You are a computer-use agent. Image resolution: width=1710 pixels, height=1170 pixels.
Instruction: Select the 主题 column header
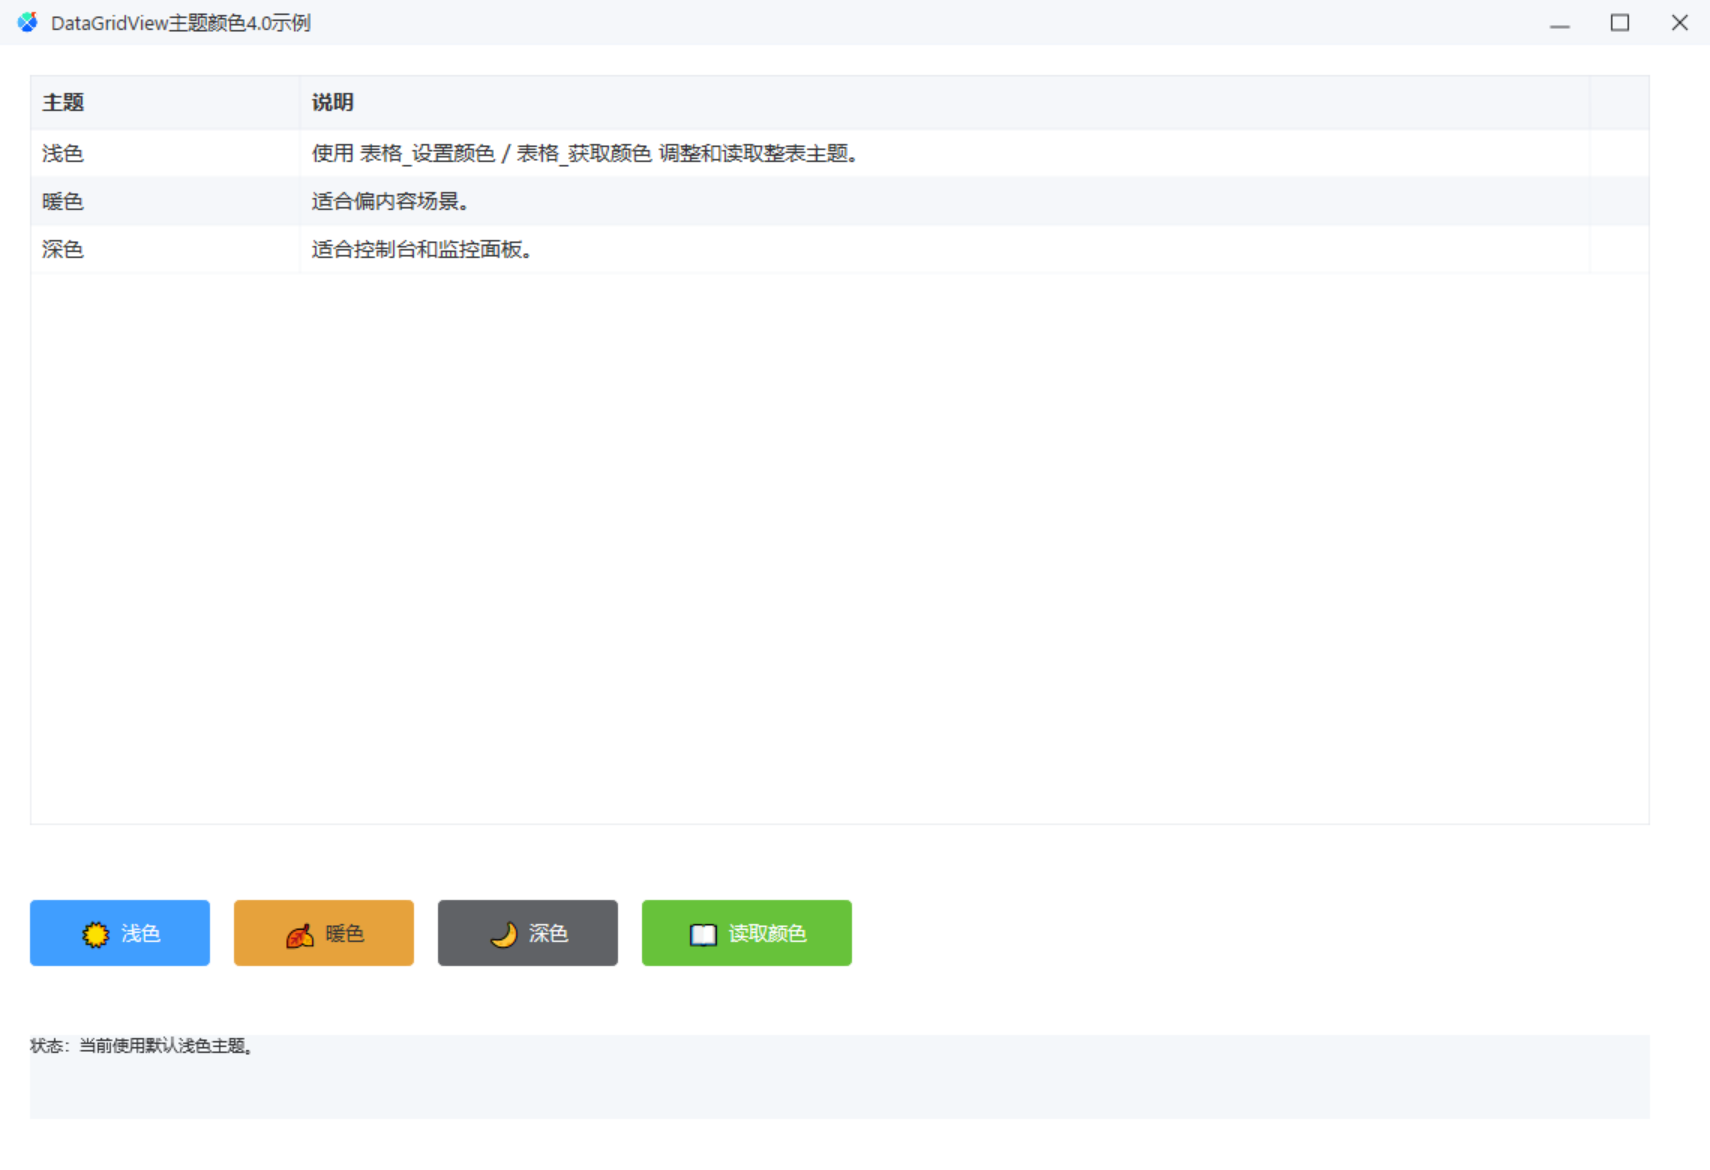point(165,102)
